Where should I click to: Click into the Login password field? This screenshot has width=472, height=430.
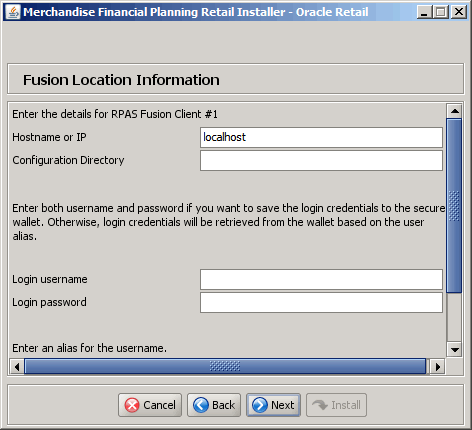(321, 302)
